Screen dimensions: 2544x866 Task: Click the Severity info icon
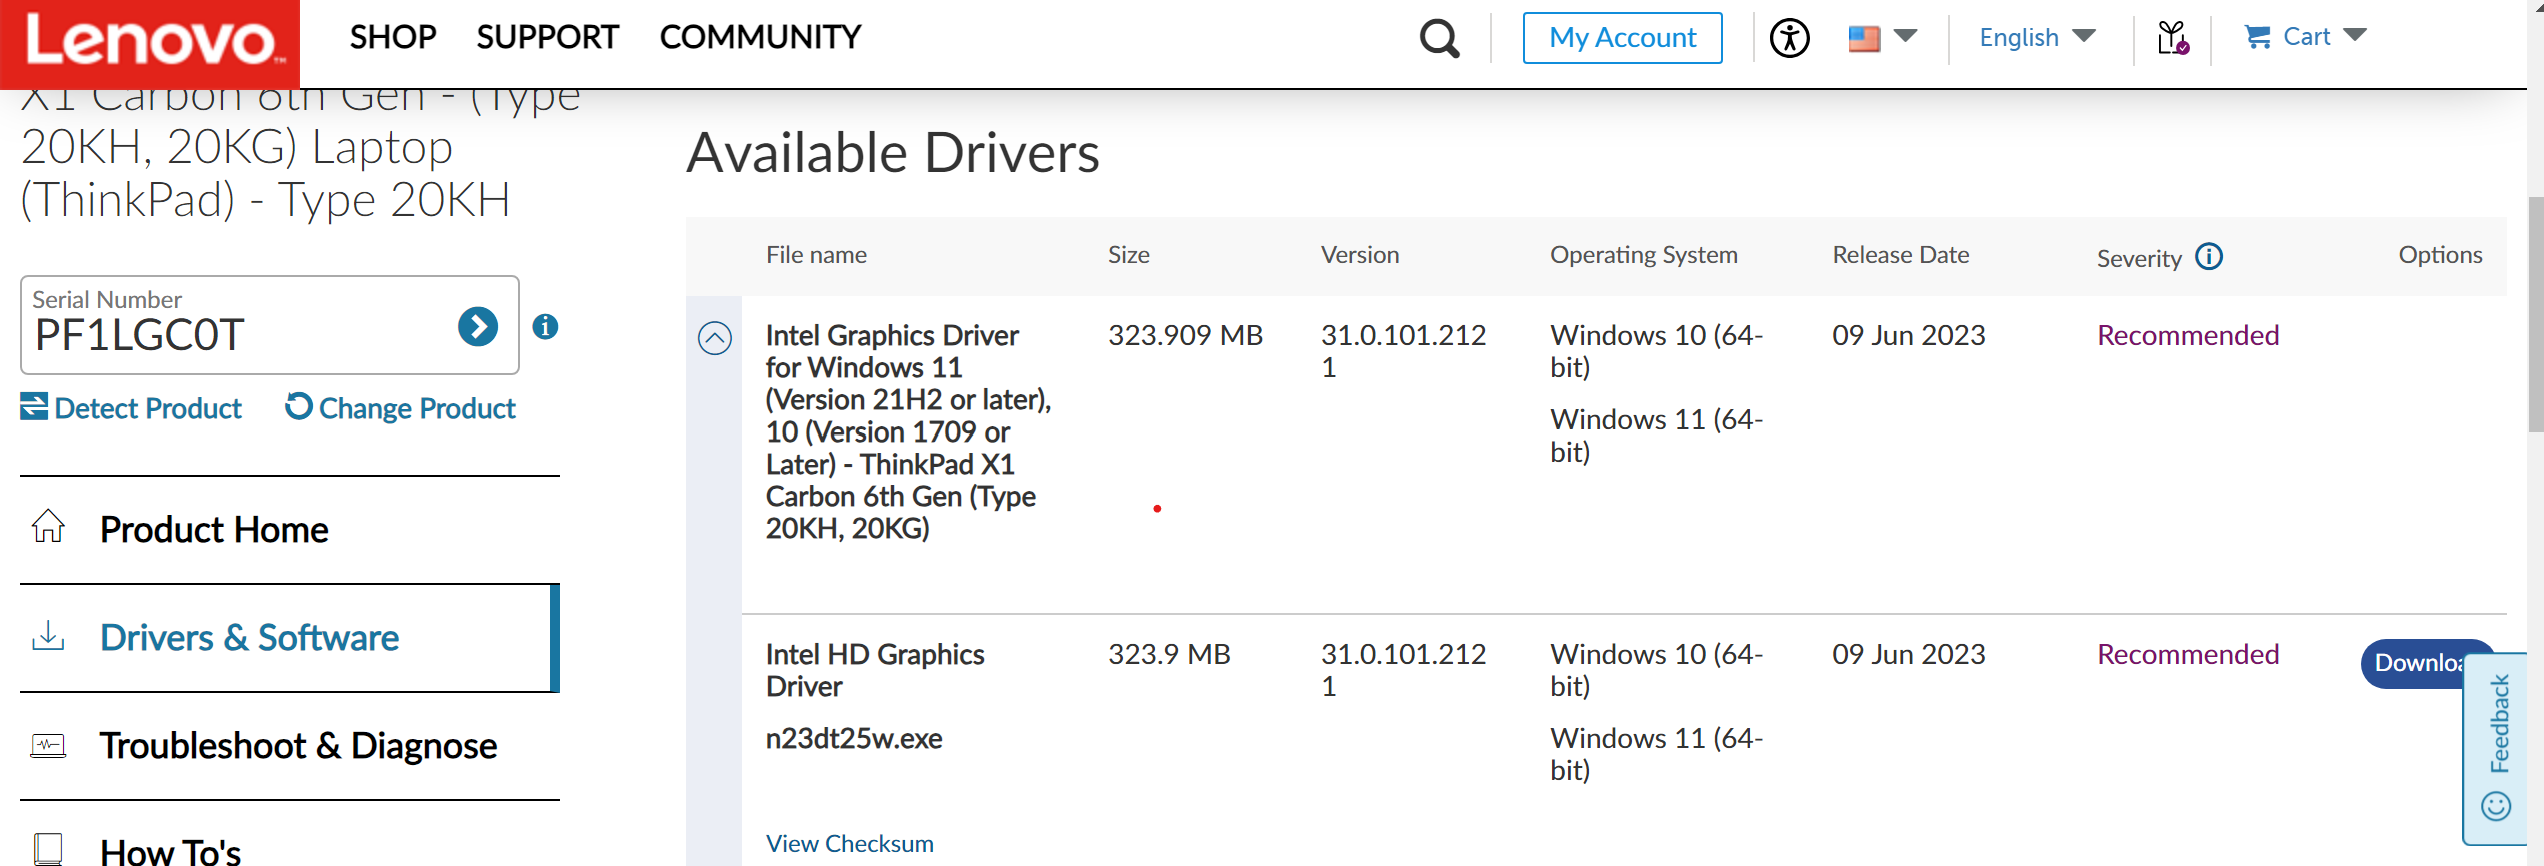(x=2209, y=257)
